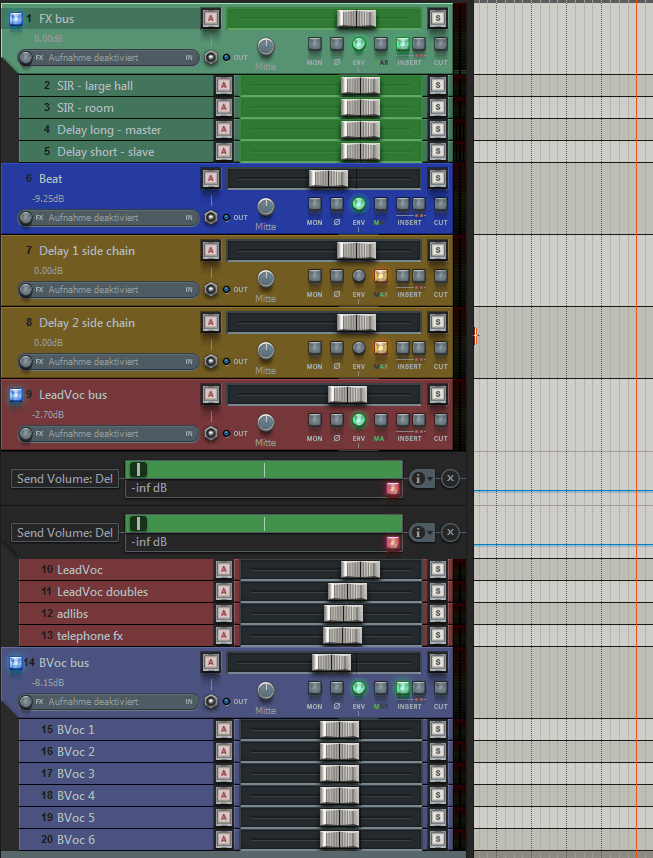The height and width of the screenshot is (858, 653).
Task: Open input field on BVoc bus
Action: (108, 702)
